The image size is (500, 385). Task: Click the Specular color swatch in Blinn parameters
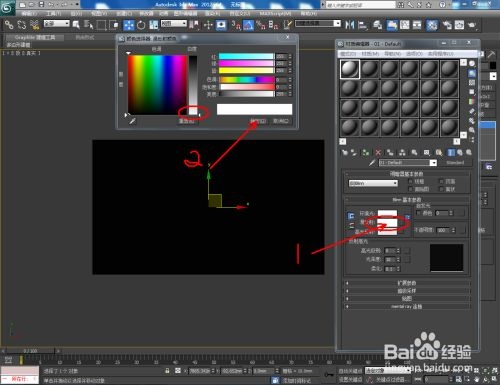pyautogui.click(x=387, y=231)
